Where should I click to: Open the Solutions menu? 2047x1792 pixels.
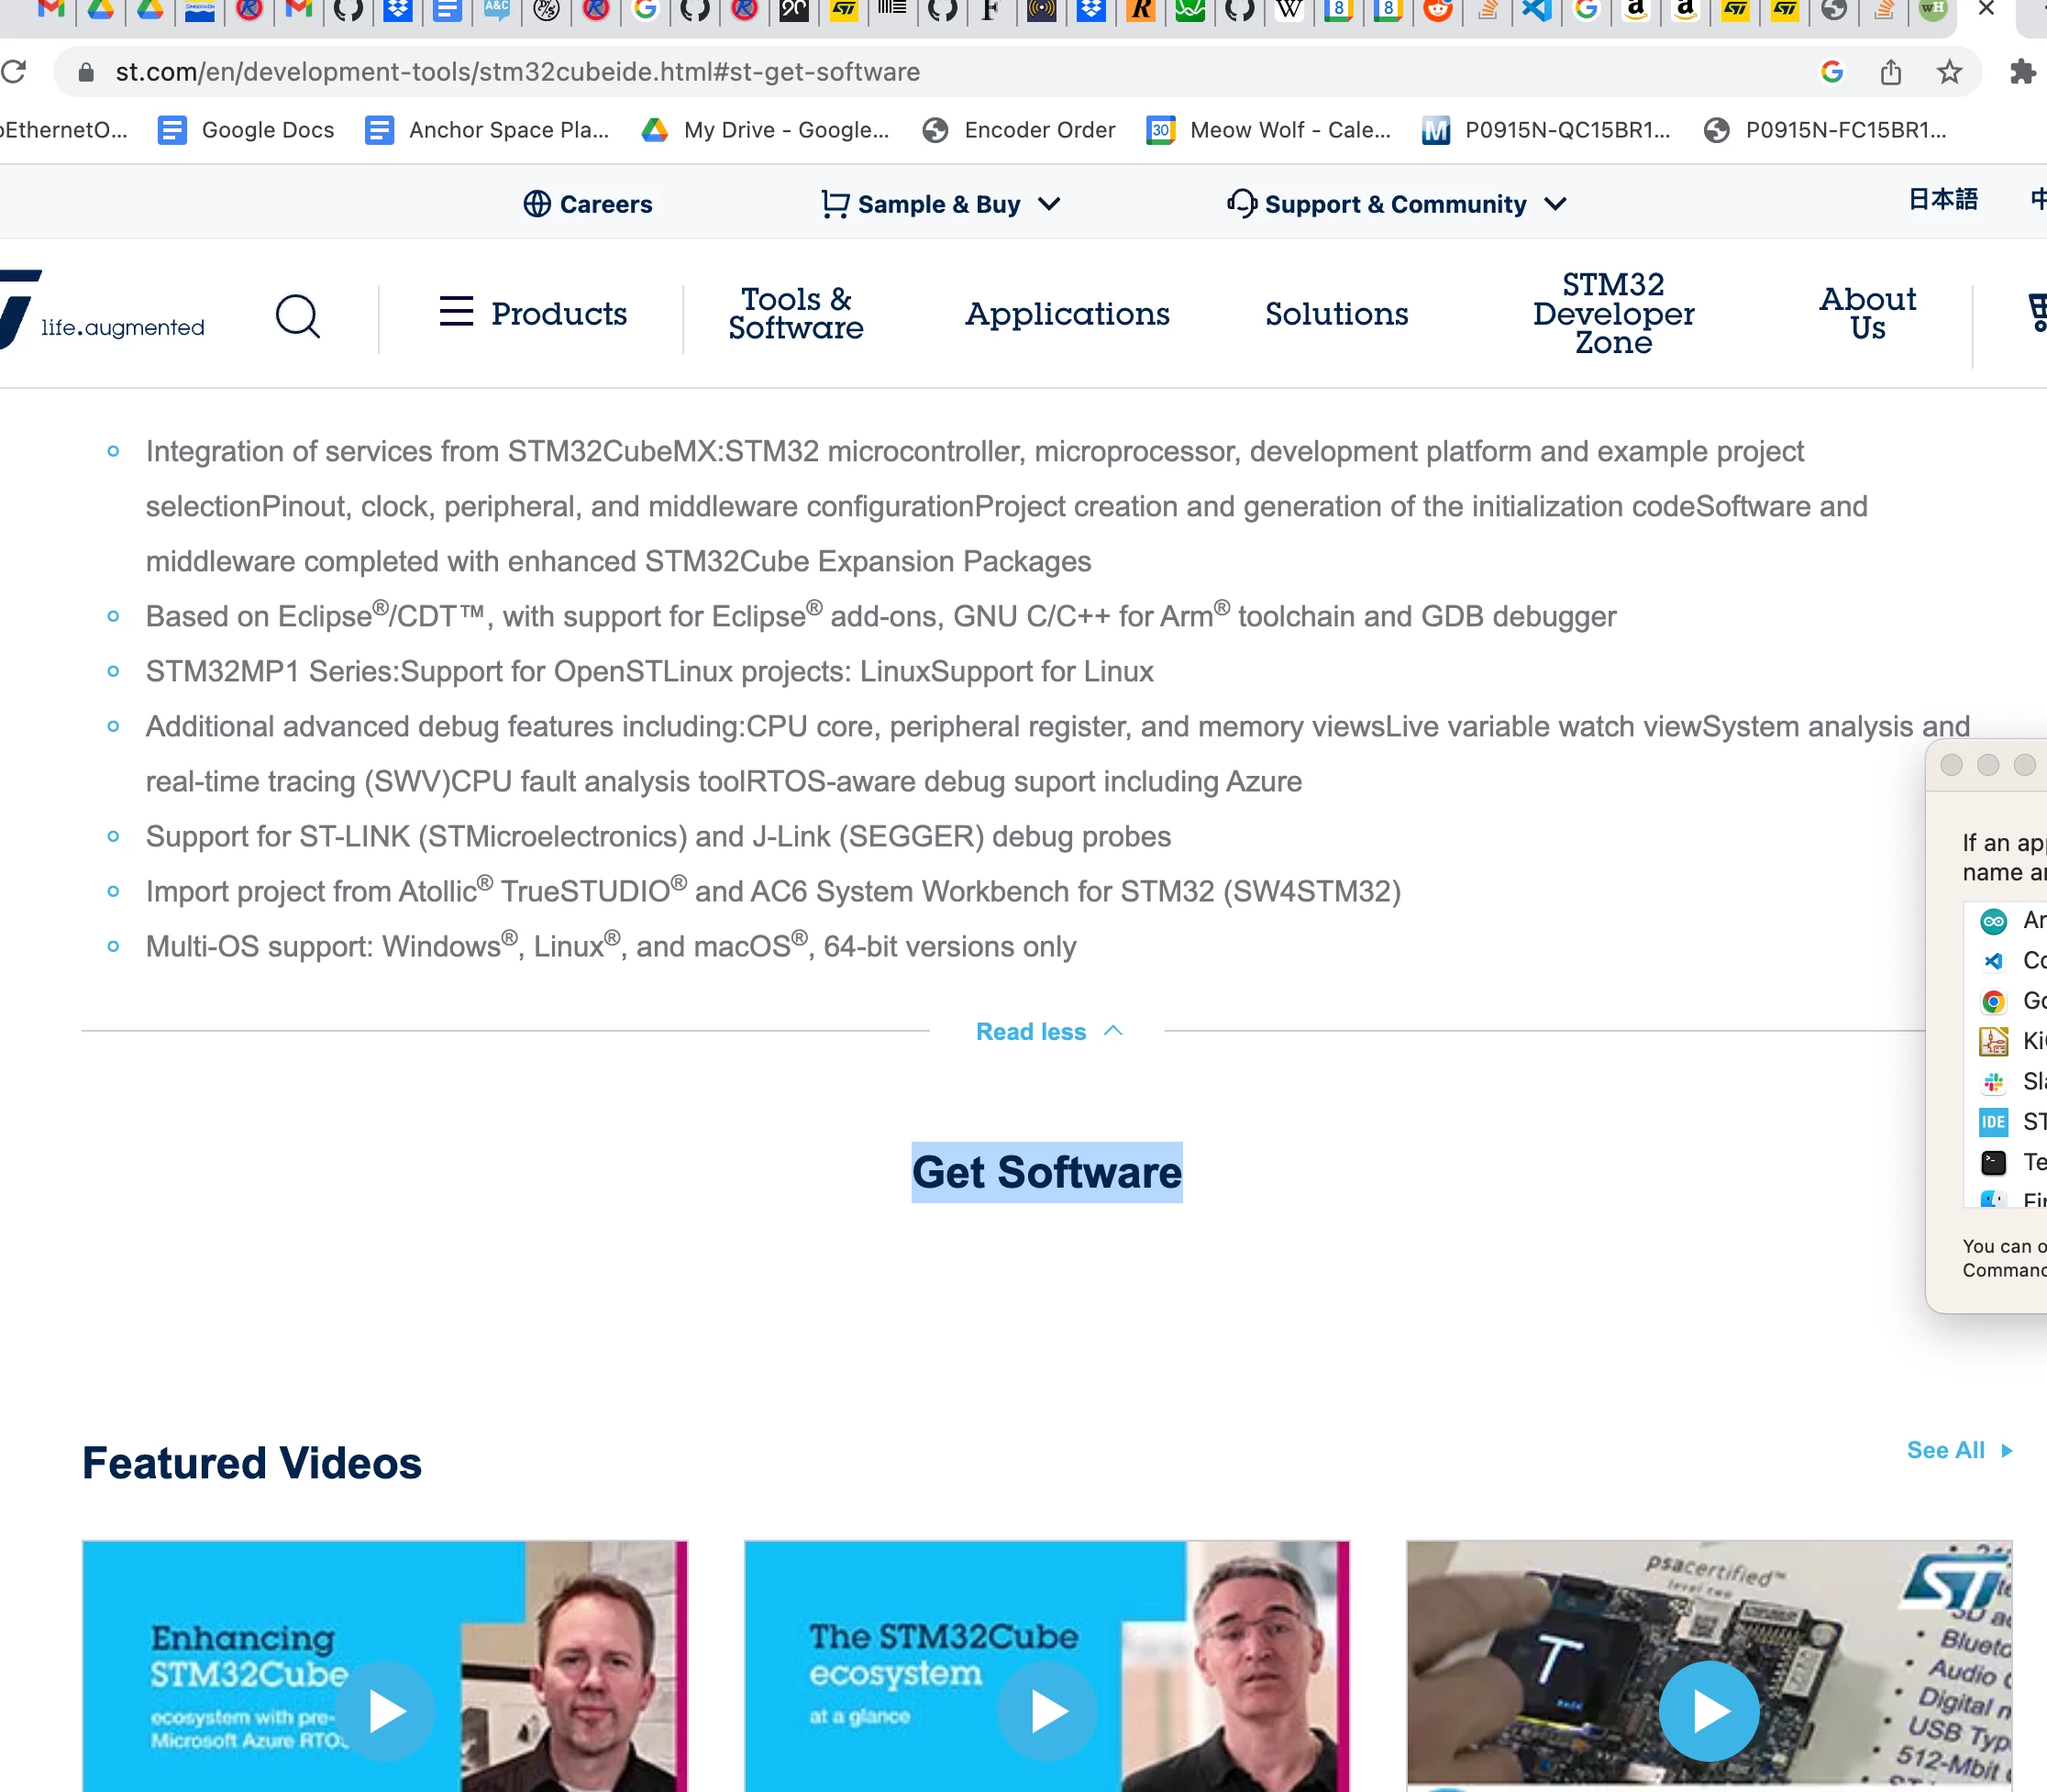click(1336, 314)
